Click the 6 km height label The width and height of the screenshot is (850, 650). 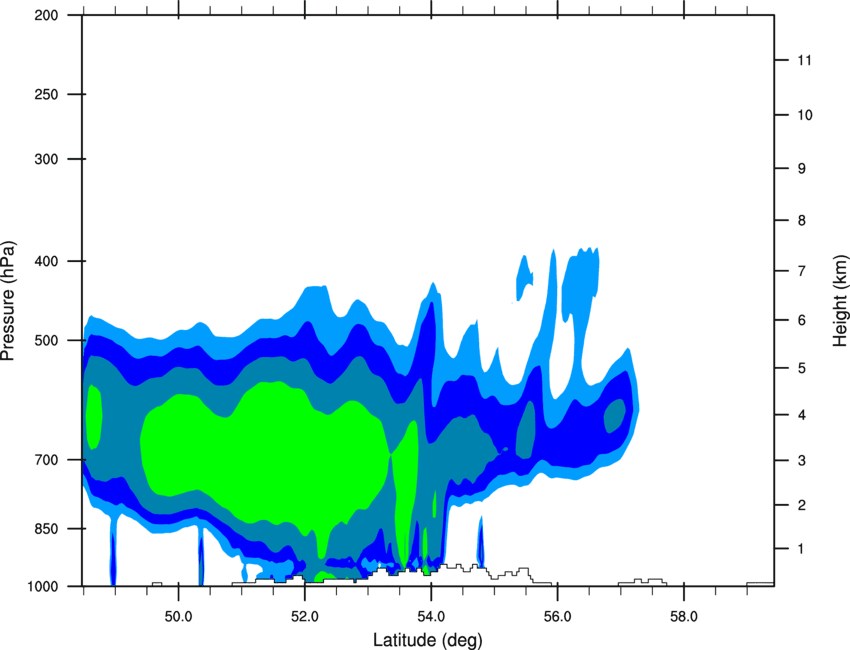click(802, 320)
